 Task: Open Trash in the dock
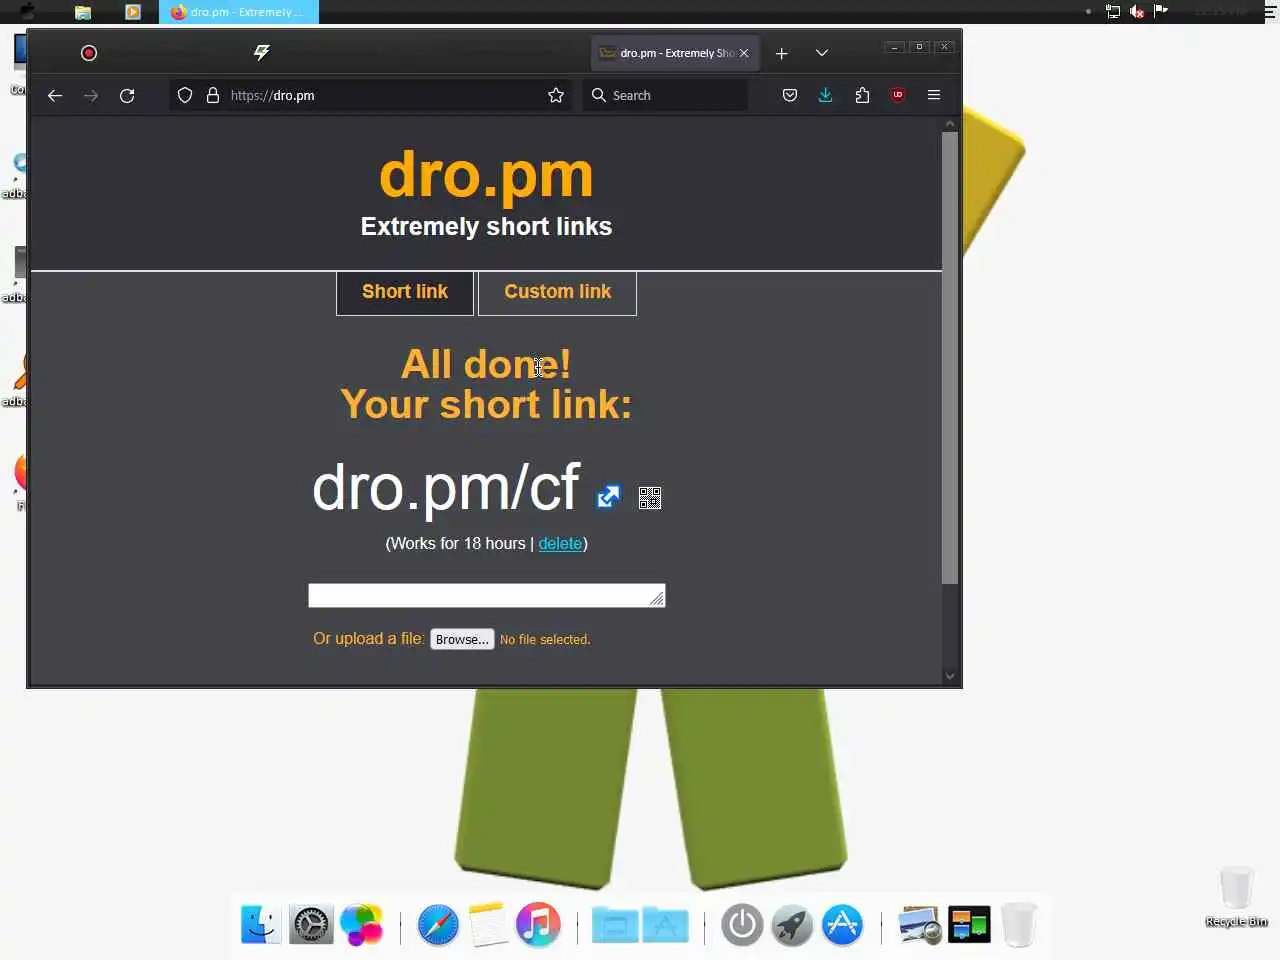click(1019, 924)
